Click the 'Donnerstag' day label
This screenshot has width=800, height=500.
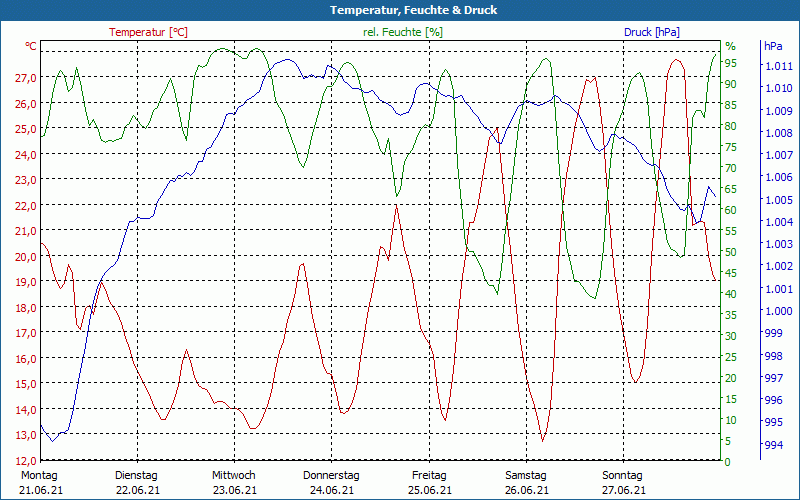(x=331, y=476)
